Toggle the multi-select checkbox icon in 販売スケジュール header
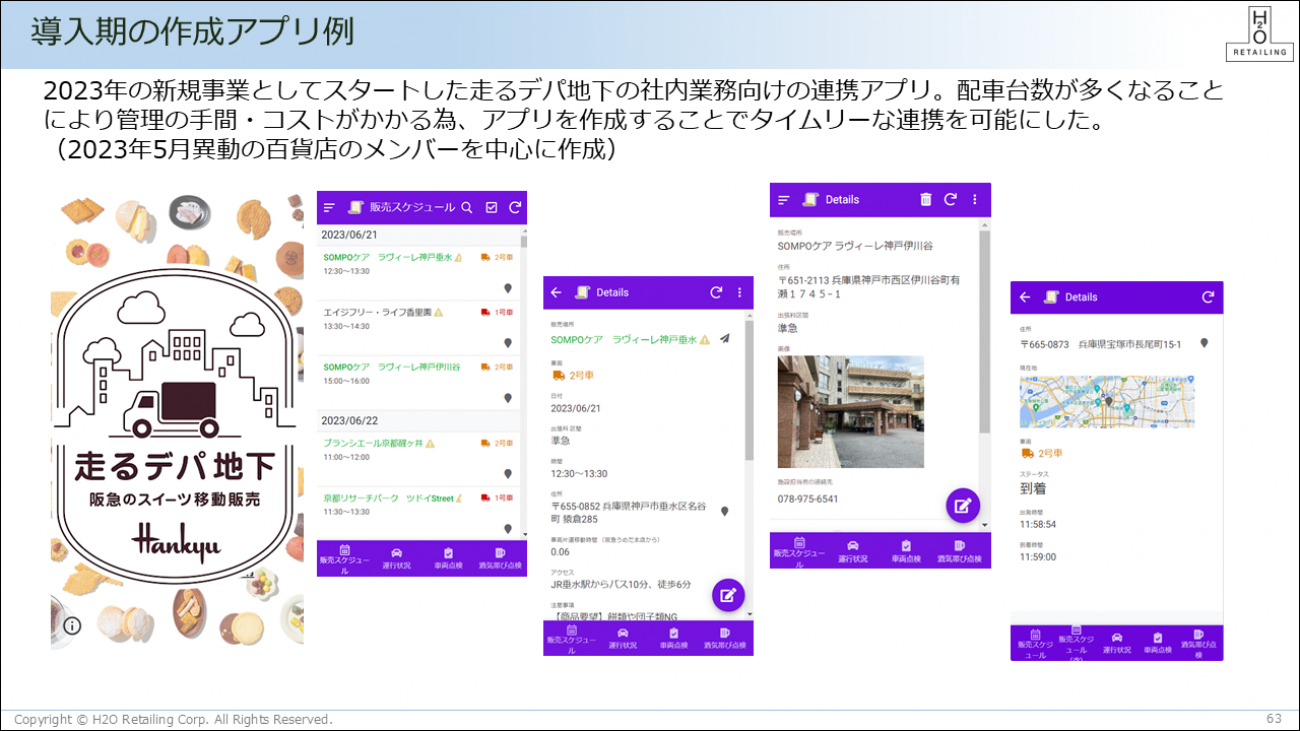Screen dimensions: 1300x731 [x=491, y=208]
